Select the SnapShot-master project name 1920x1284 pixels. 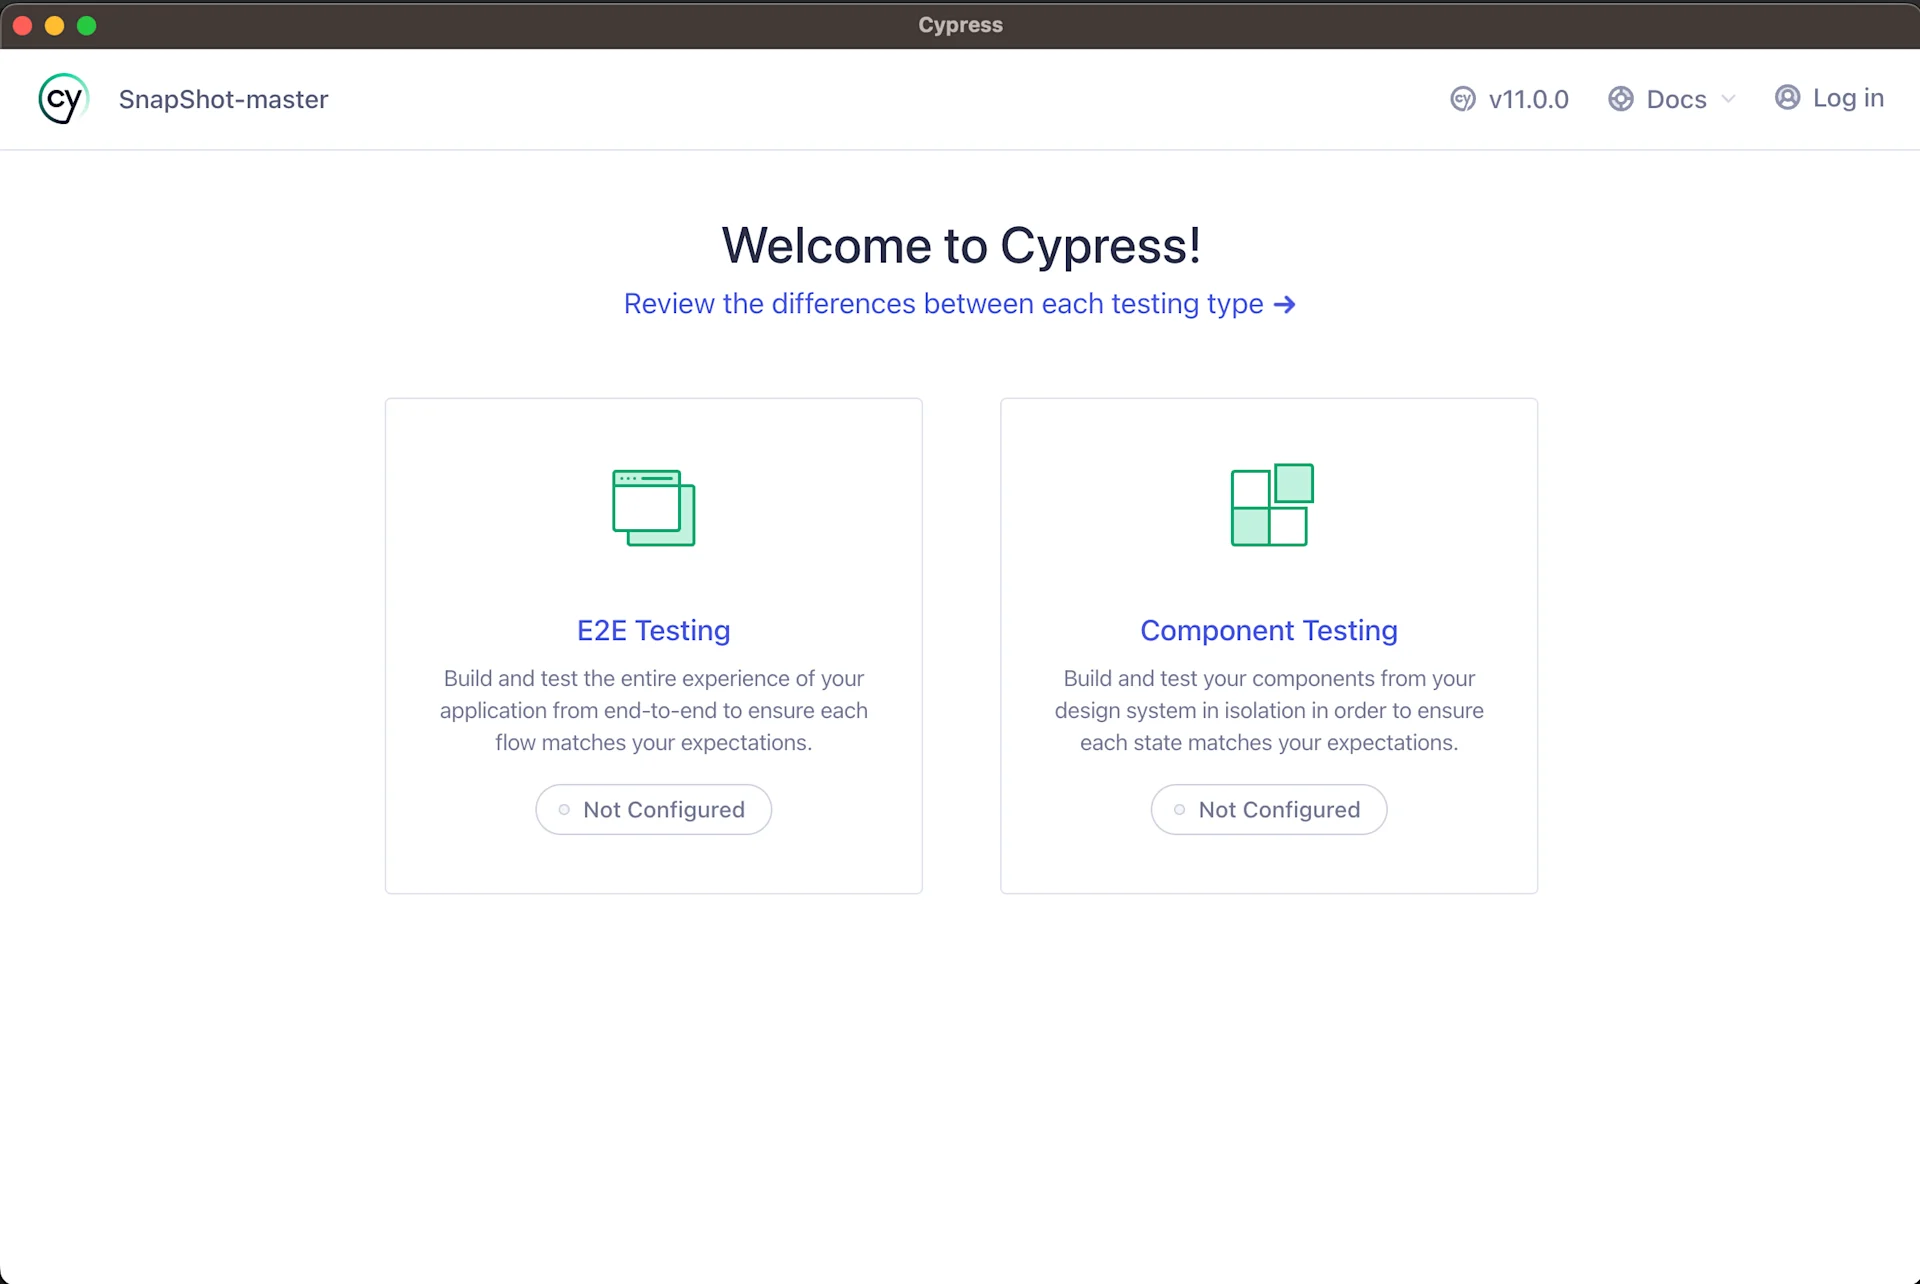click(223, 99)
